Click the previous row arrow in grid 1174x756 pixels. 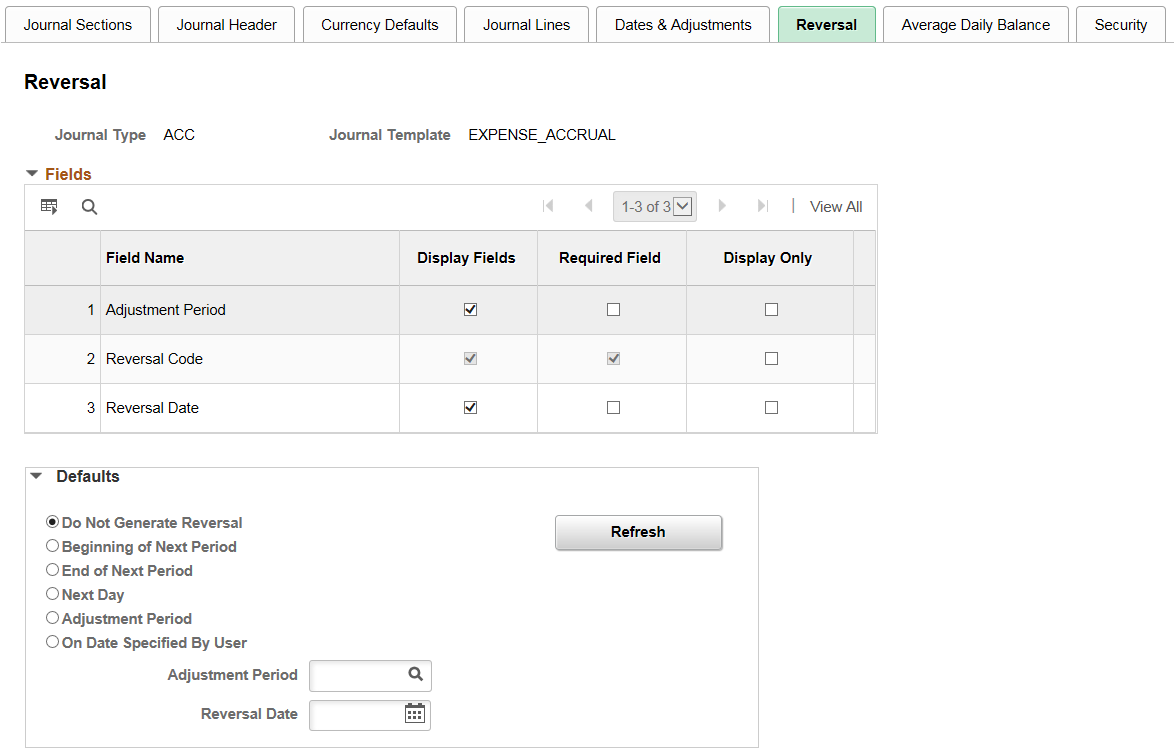click(x=588, y=206)
